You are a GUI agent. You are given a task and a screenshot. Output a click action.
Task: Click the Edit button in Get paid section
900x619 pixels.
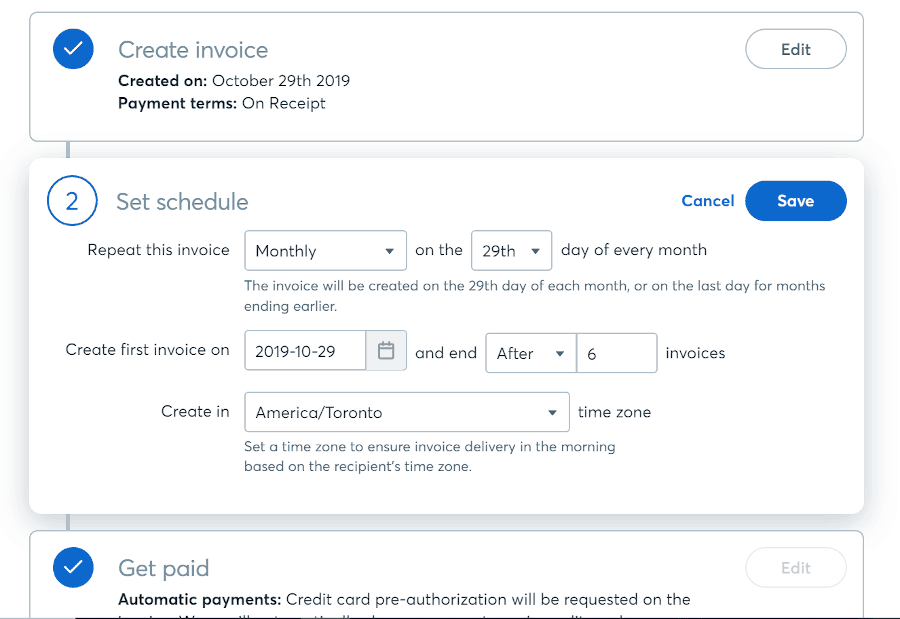[796, 568]
